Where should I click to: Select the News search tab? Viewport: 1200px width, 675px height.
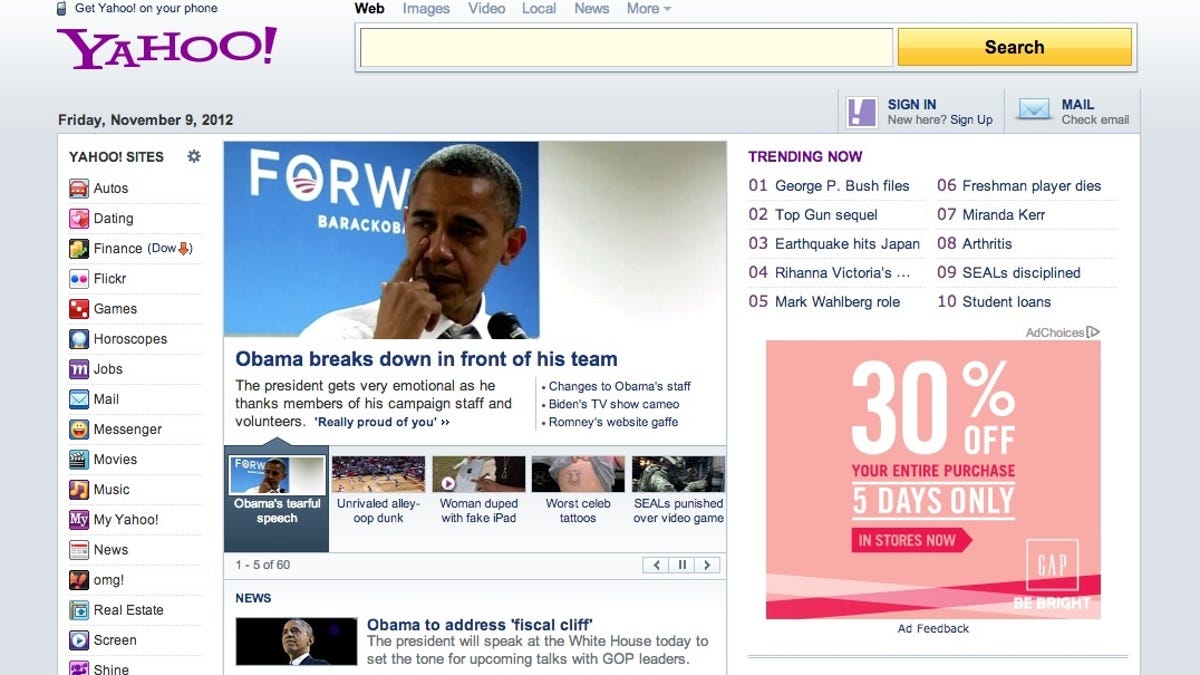pyautogui.click(x=591, y=9)
